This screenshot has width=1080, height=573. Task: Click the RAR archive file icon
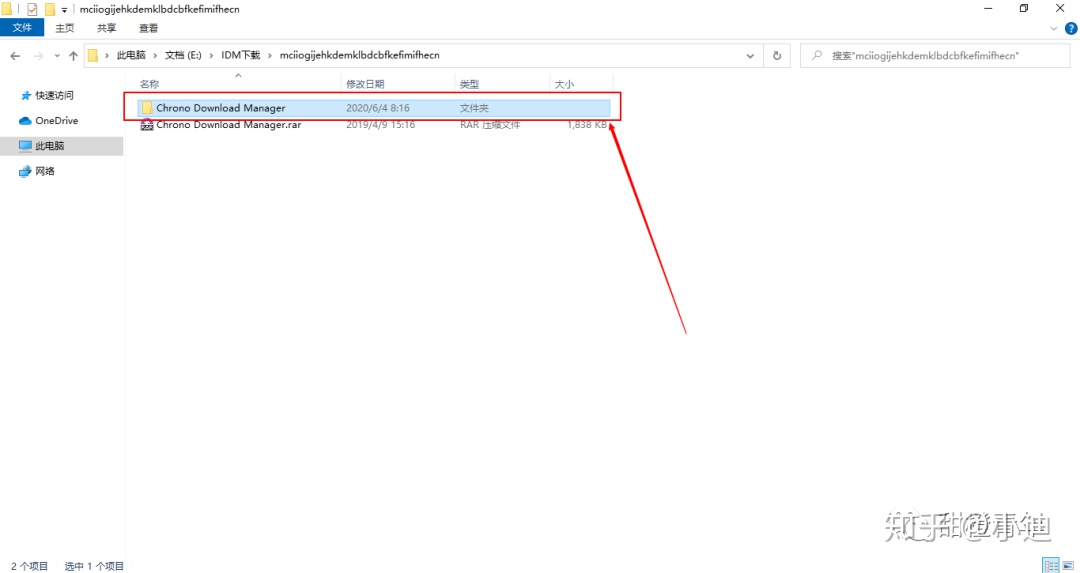[x=146, y=125]
